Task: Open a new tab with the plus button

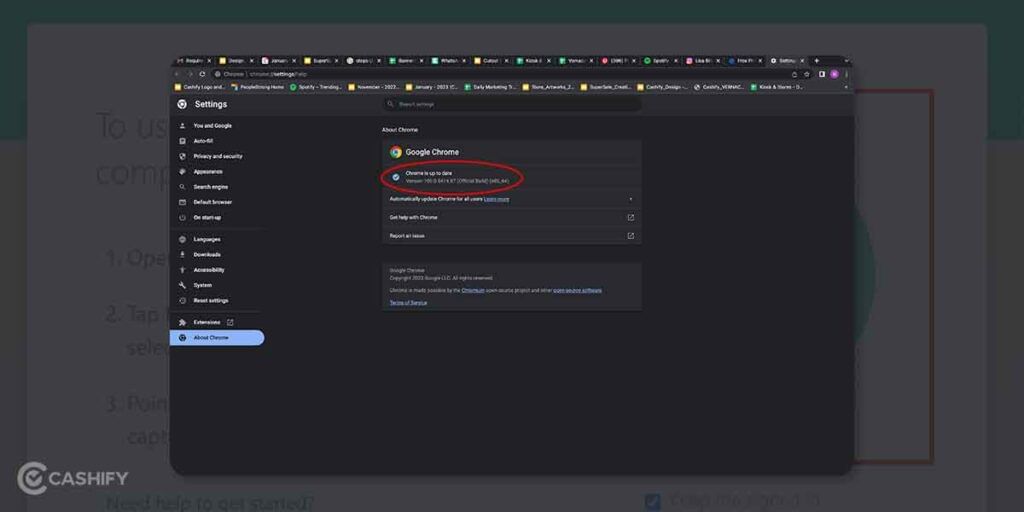Action: pyautogui.click(x=816, y=61)
